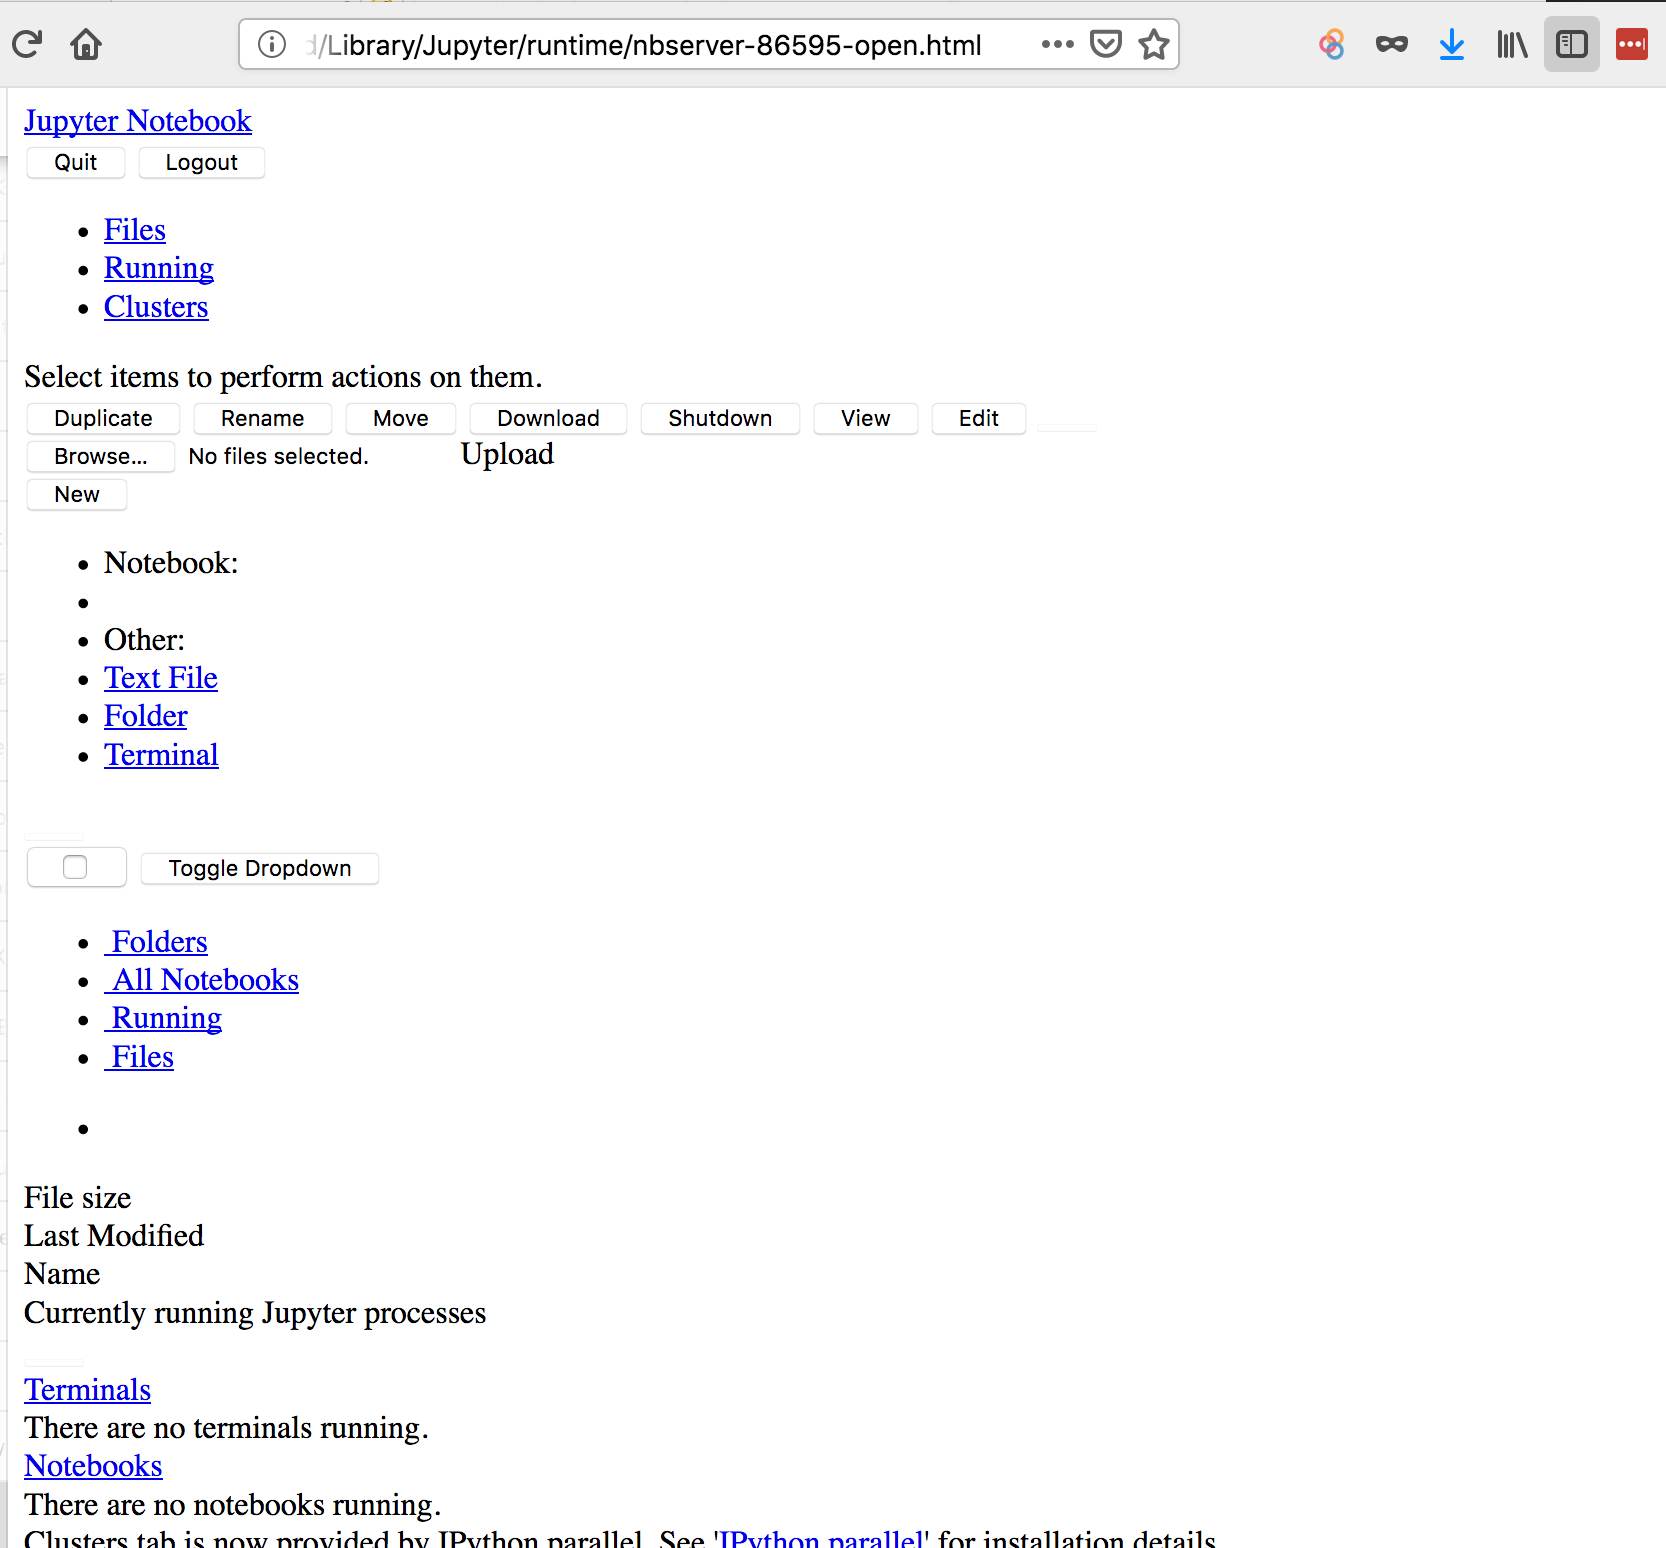
Task: Open the mask-shaped extension icon
Action: coord(1392,44)
